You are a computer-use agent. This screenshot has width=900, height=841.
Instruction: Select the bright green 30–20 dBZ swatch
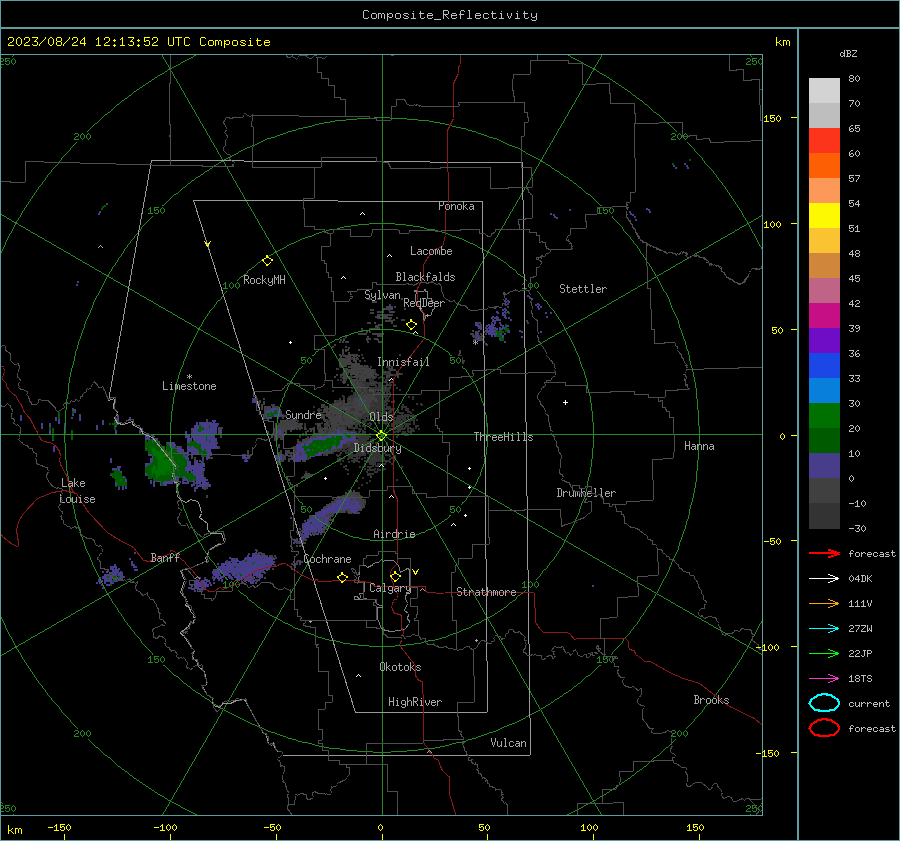pyautogui.click(x=824, y=416)
